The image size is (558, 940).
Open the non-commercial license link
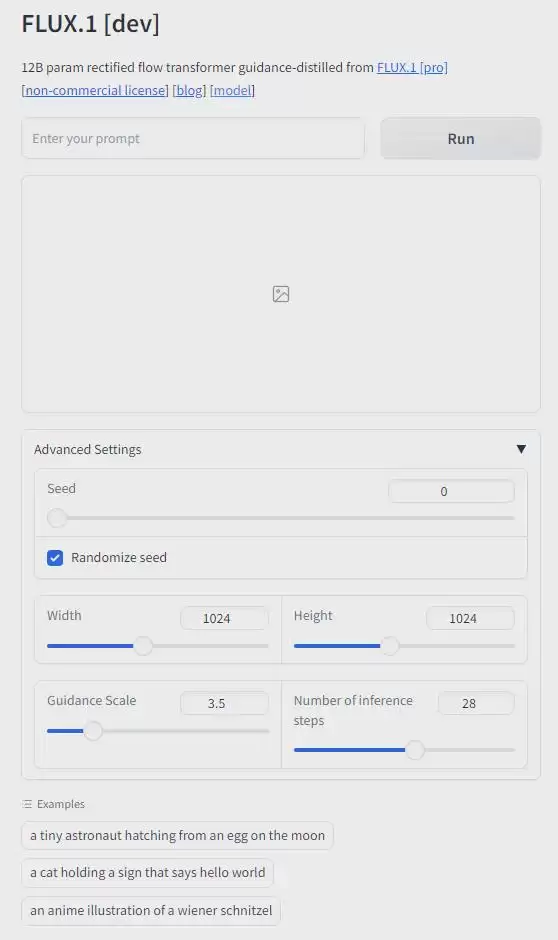(95, 90)
